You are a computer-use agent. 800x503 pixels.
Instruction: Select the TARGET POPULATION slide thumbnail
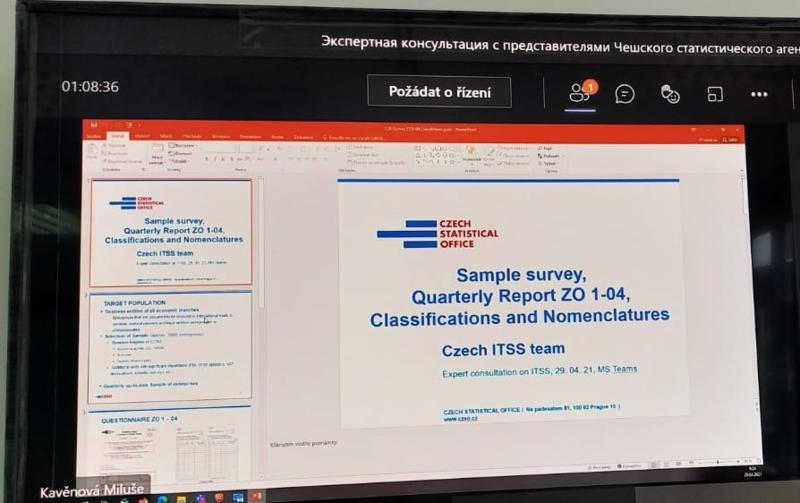point(170,346)
